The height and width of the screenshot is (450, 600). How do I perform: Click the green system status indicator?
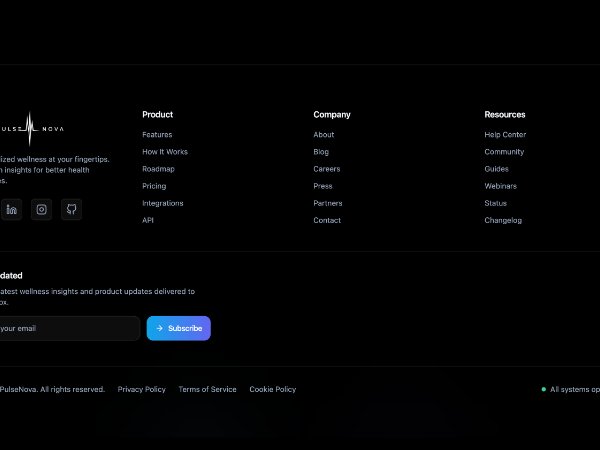coord(544,389)
